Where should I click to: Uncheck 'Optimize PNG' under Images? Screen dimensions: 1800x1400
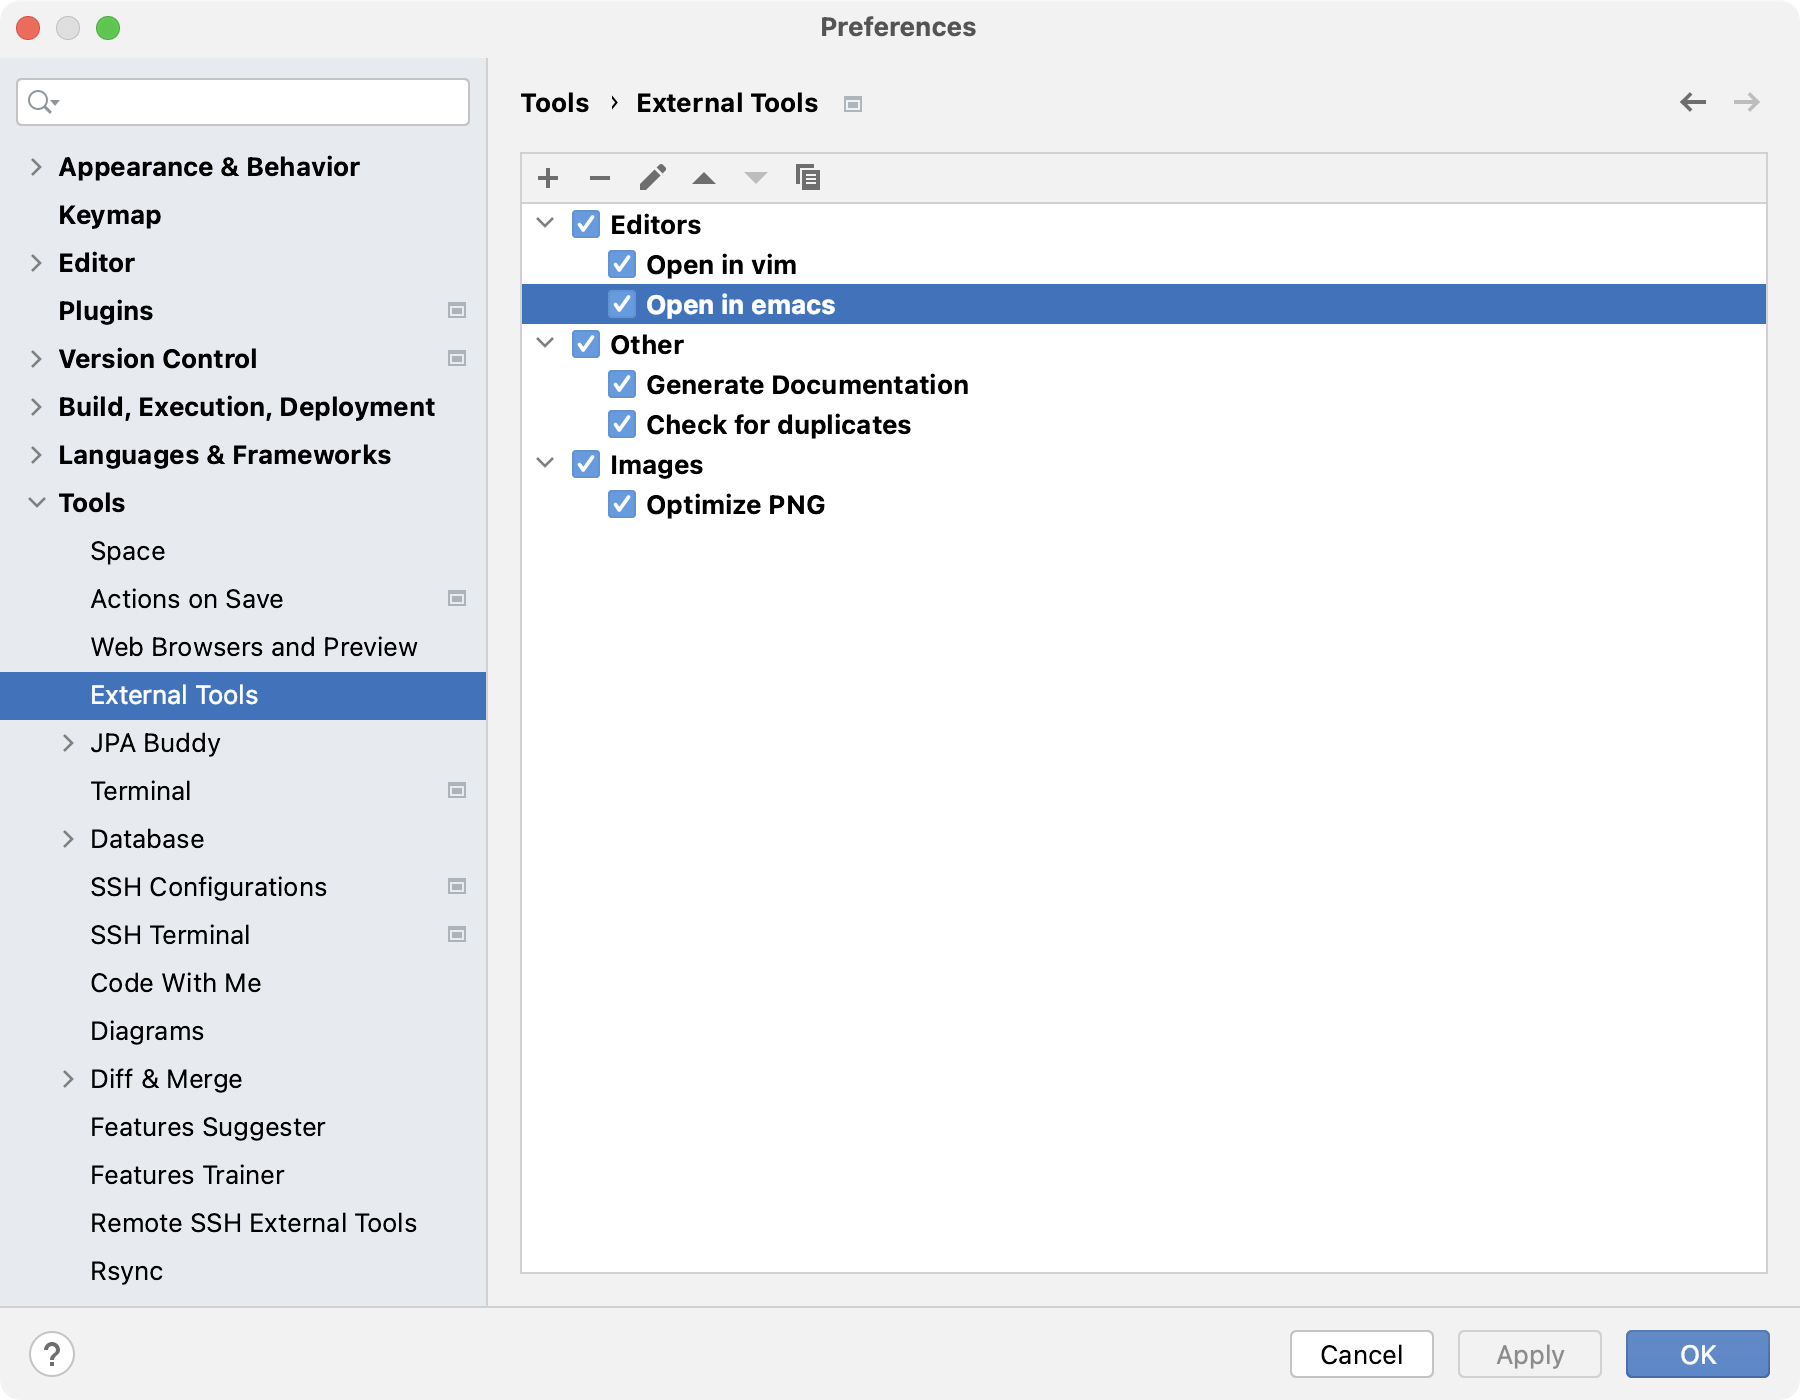click(621, 504)
